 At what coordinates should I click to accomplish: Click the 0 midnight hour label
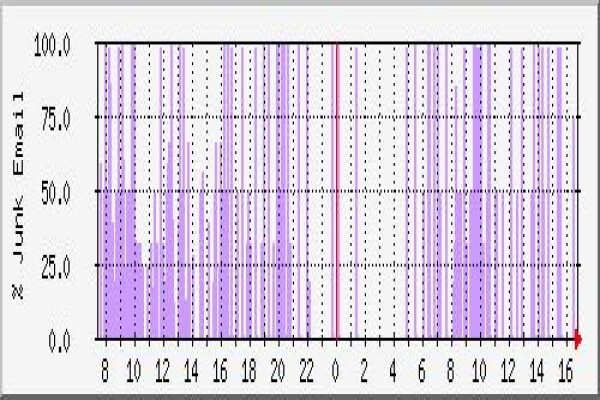tap(335, 371)
